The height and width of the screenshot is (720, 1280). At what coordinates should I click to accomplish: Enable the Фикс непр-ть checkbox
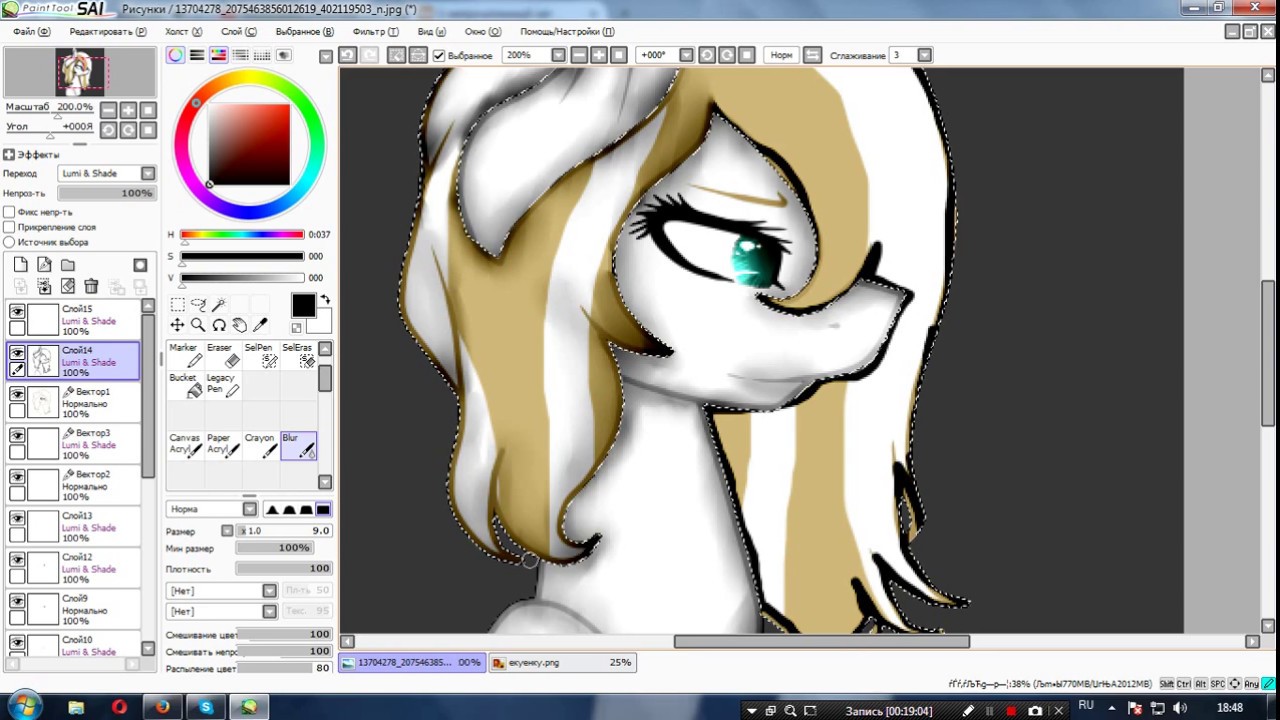9,212
